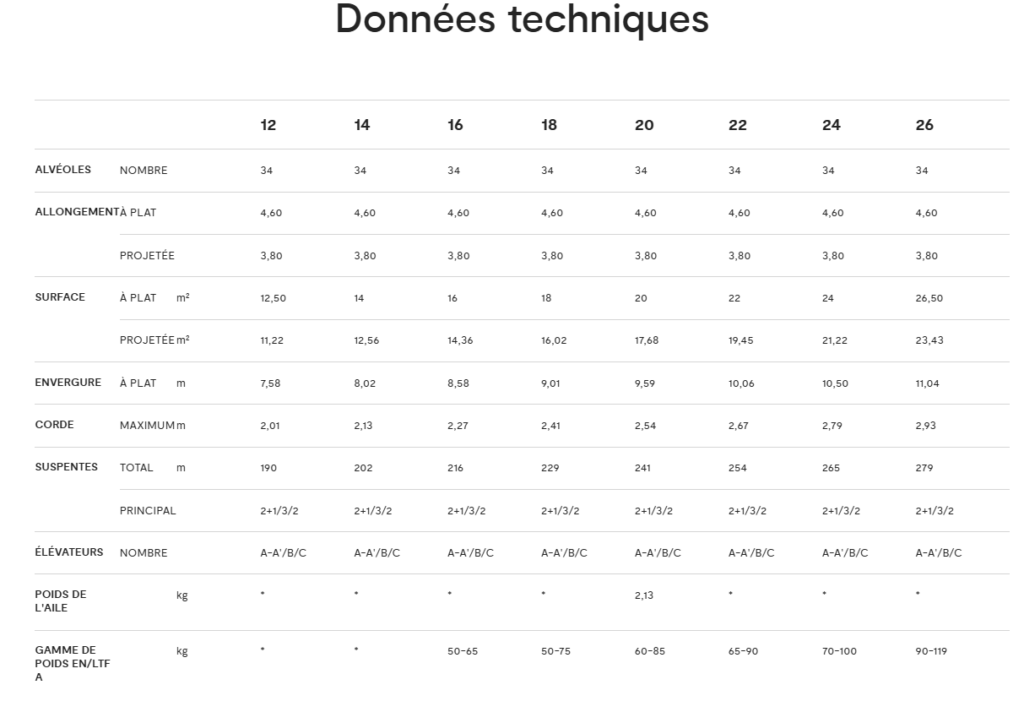Click the ENVERGURE row label
The image size is (1024, 712).
pos(67,382)
